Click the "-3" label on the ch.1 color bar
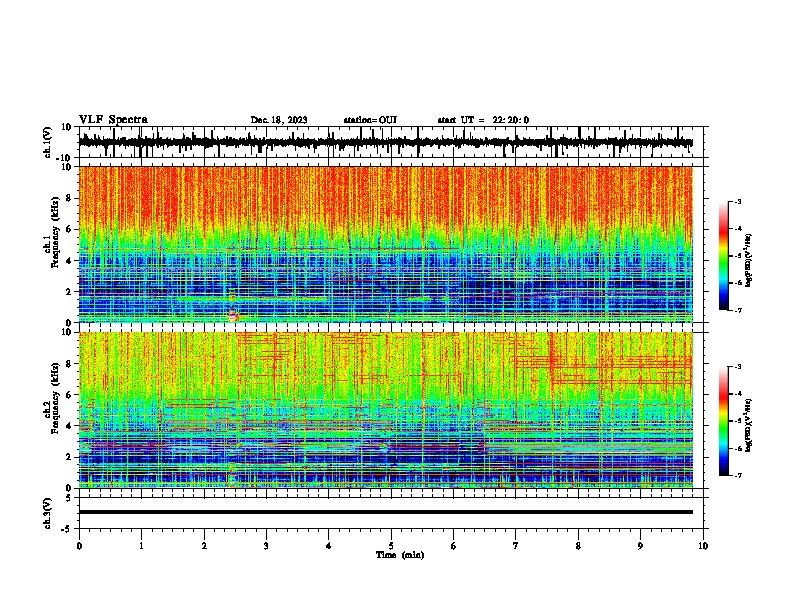Viewport: 792px width, 612px height. [738, 201]
